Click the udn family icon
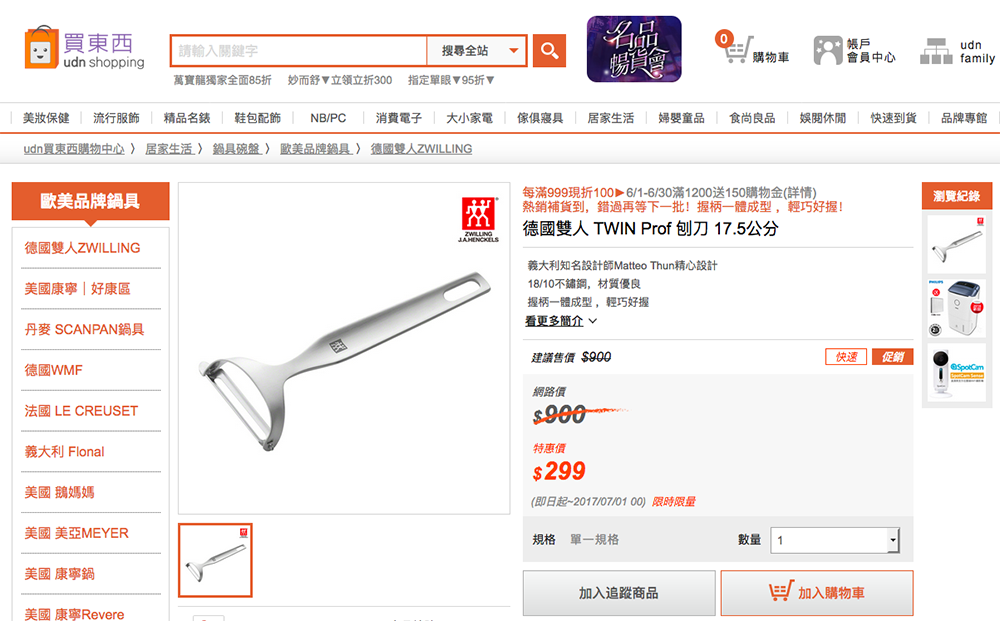 click(x=936, y=51)
